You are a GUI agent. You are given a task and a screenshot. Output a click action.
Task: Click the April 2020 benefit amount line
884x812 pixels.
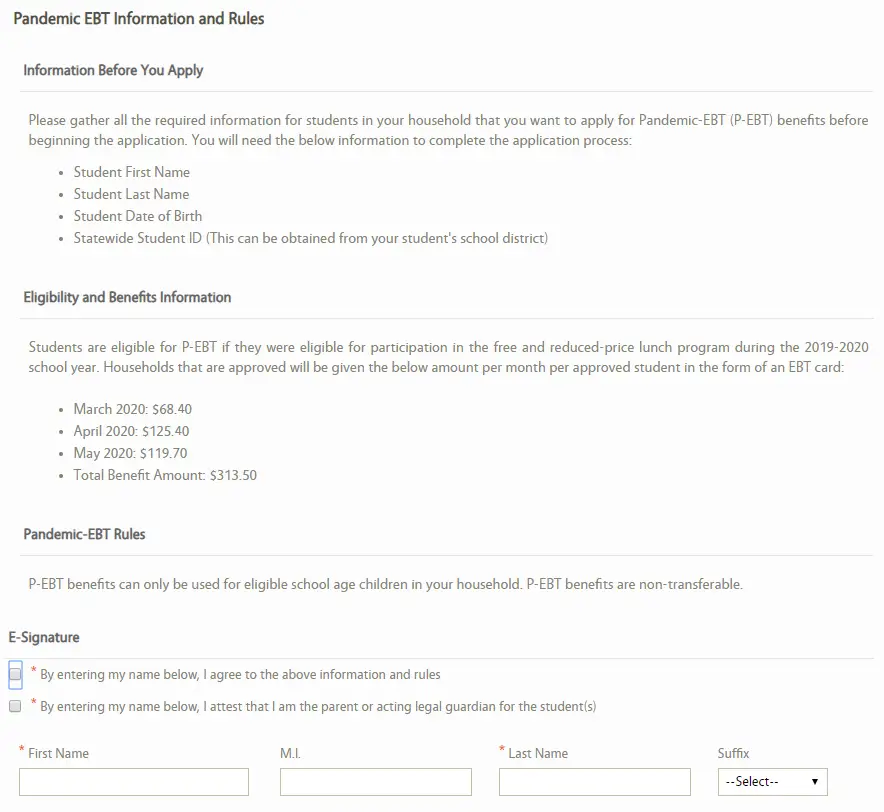point(131,431)
